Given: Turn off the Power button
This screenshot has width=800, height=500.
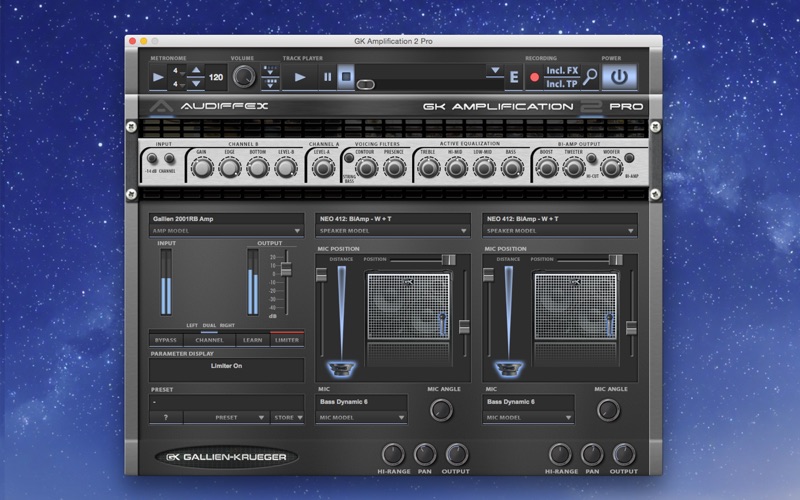Looking at the screenshot, I should point(619,76).
